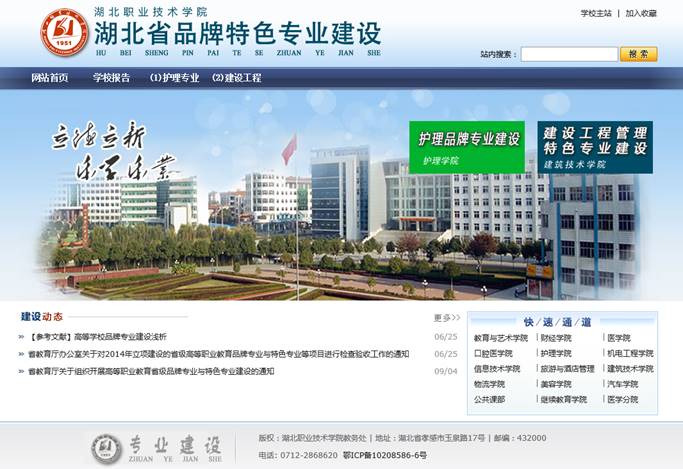The width and height of the screenshot is (683, 469).
Task: Open 教育与艺术学院 quick link
Action: (x=500, y=338)
